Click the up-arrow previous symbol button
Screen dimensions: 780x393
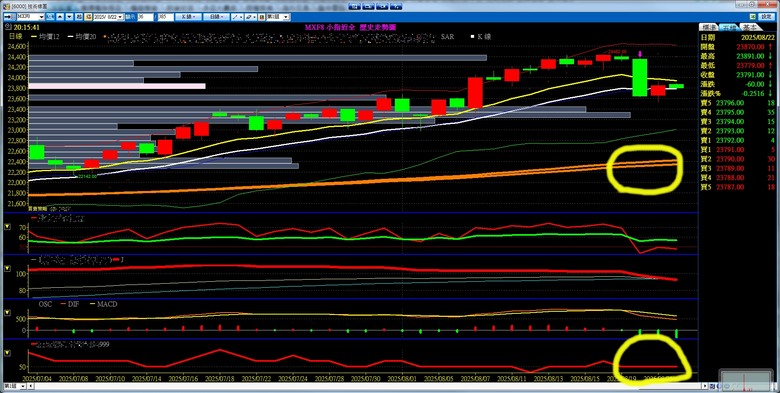[x=60, y=17]
